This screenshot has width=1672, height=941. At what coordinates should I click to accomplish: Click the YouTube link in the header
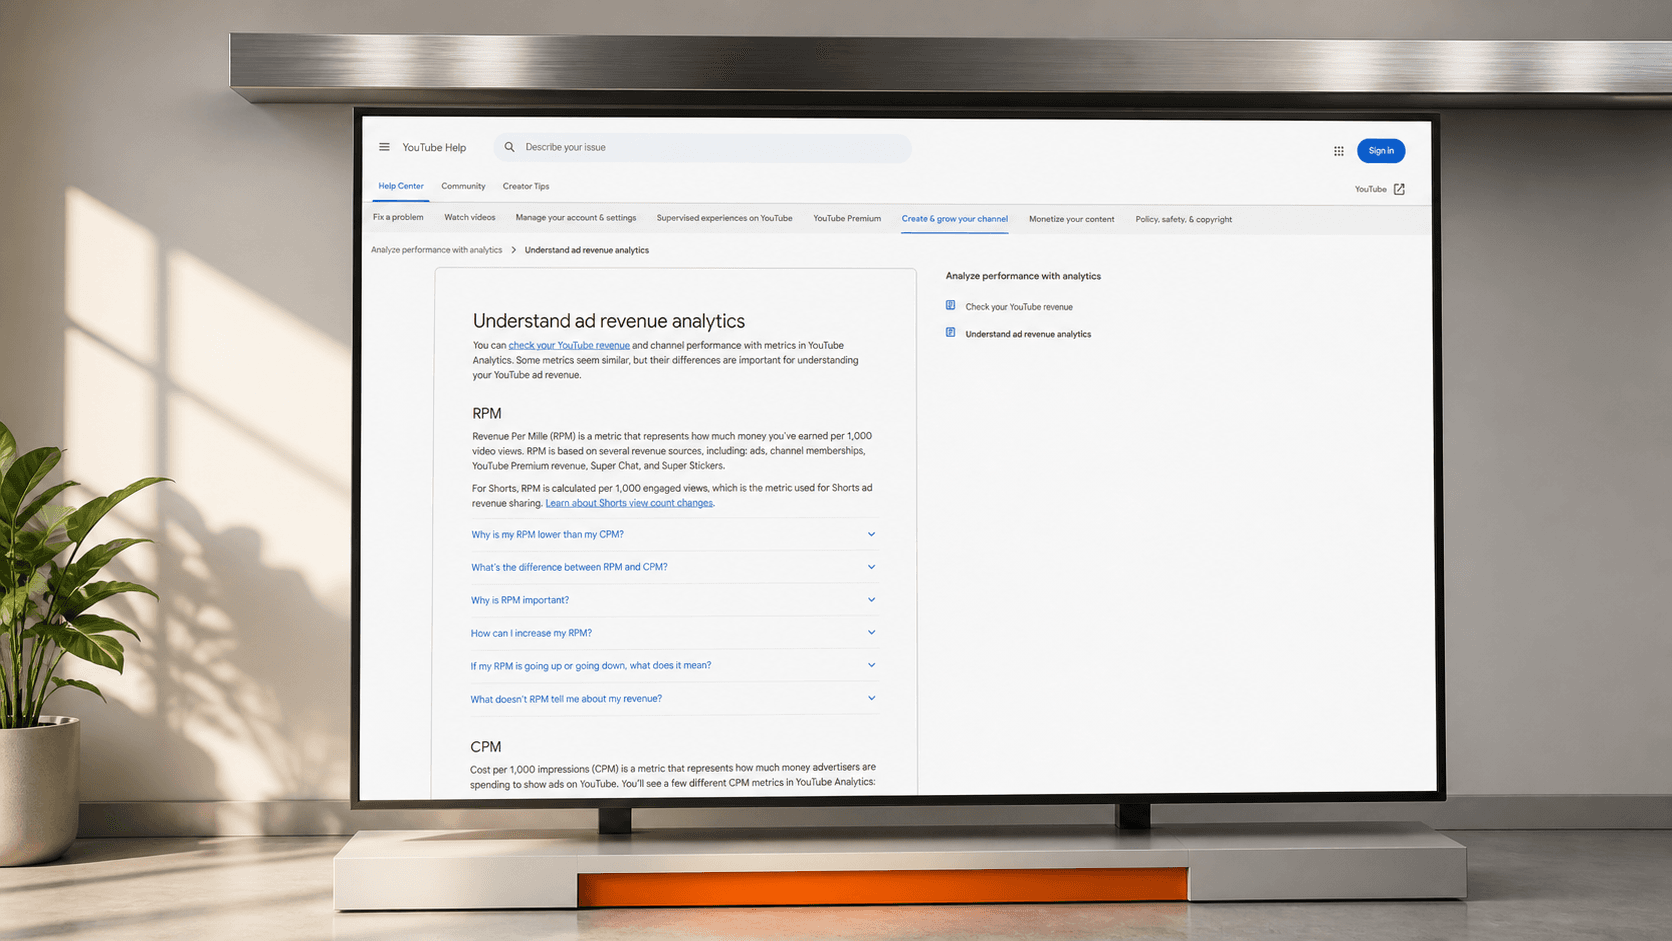pos(1371,189)
